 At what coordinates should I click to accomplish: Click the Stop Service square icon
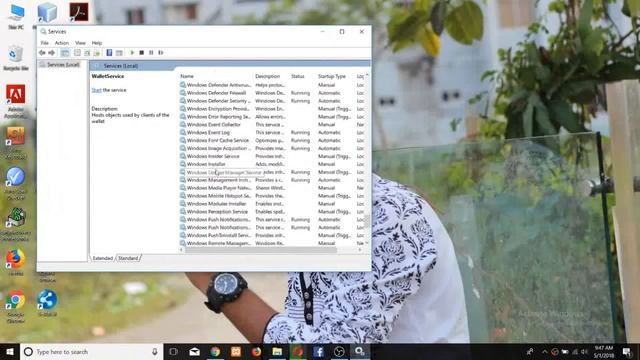[142, 53]
